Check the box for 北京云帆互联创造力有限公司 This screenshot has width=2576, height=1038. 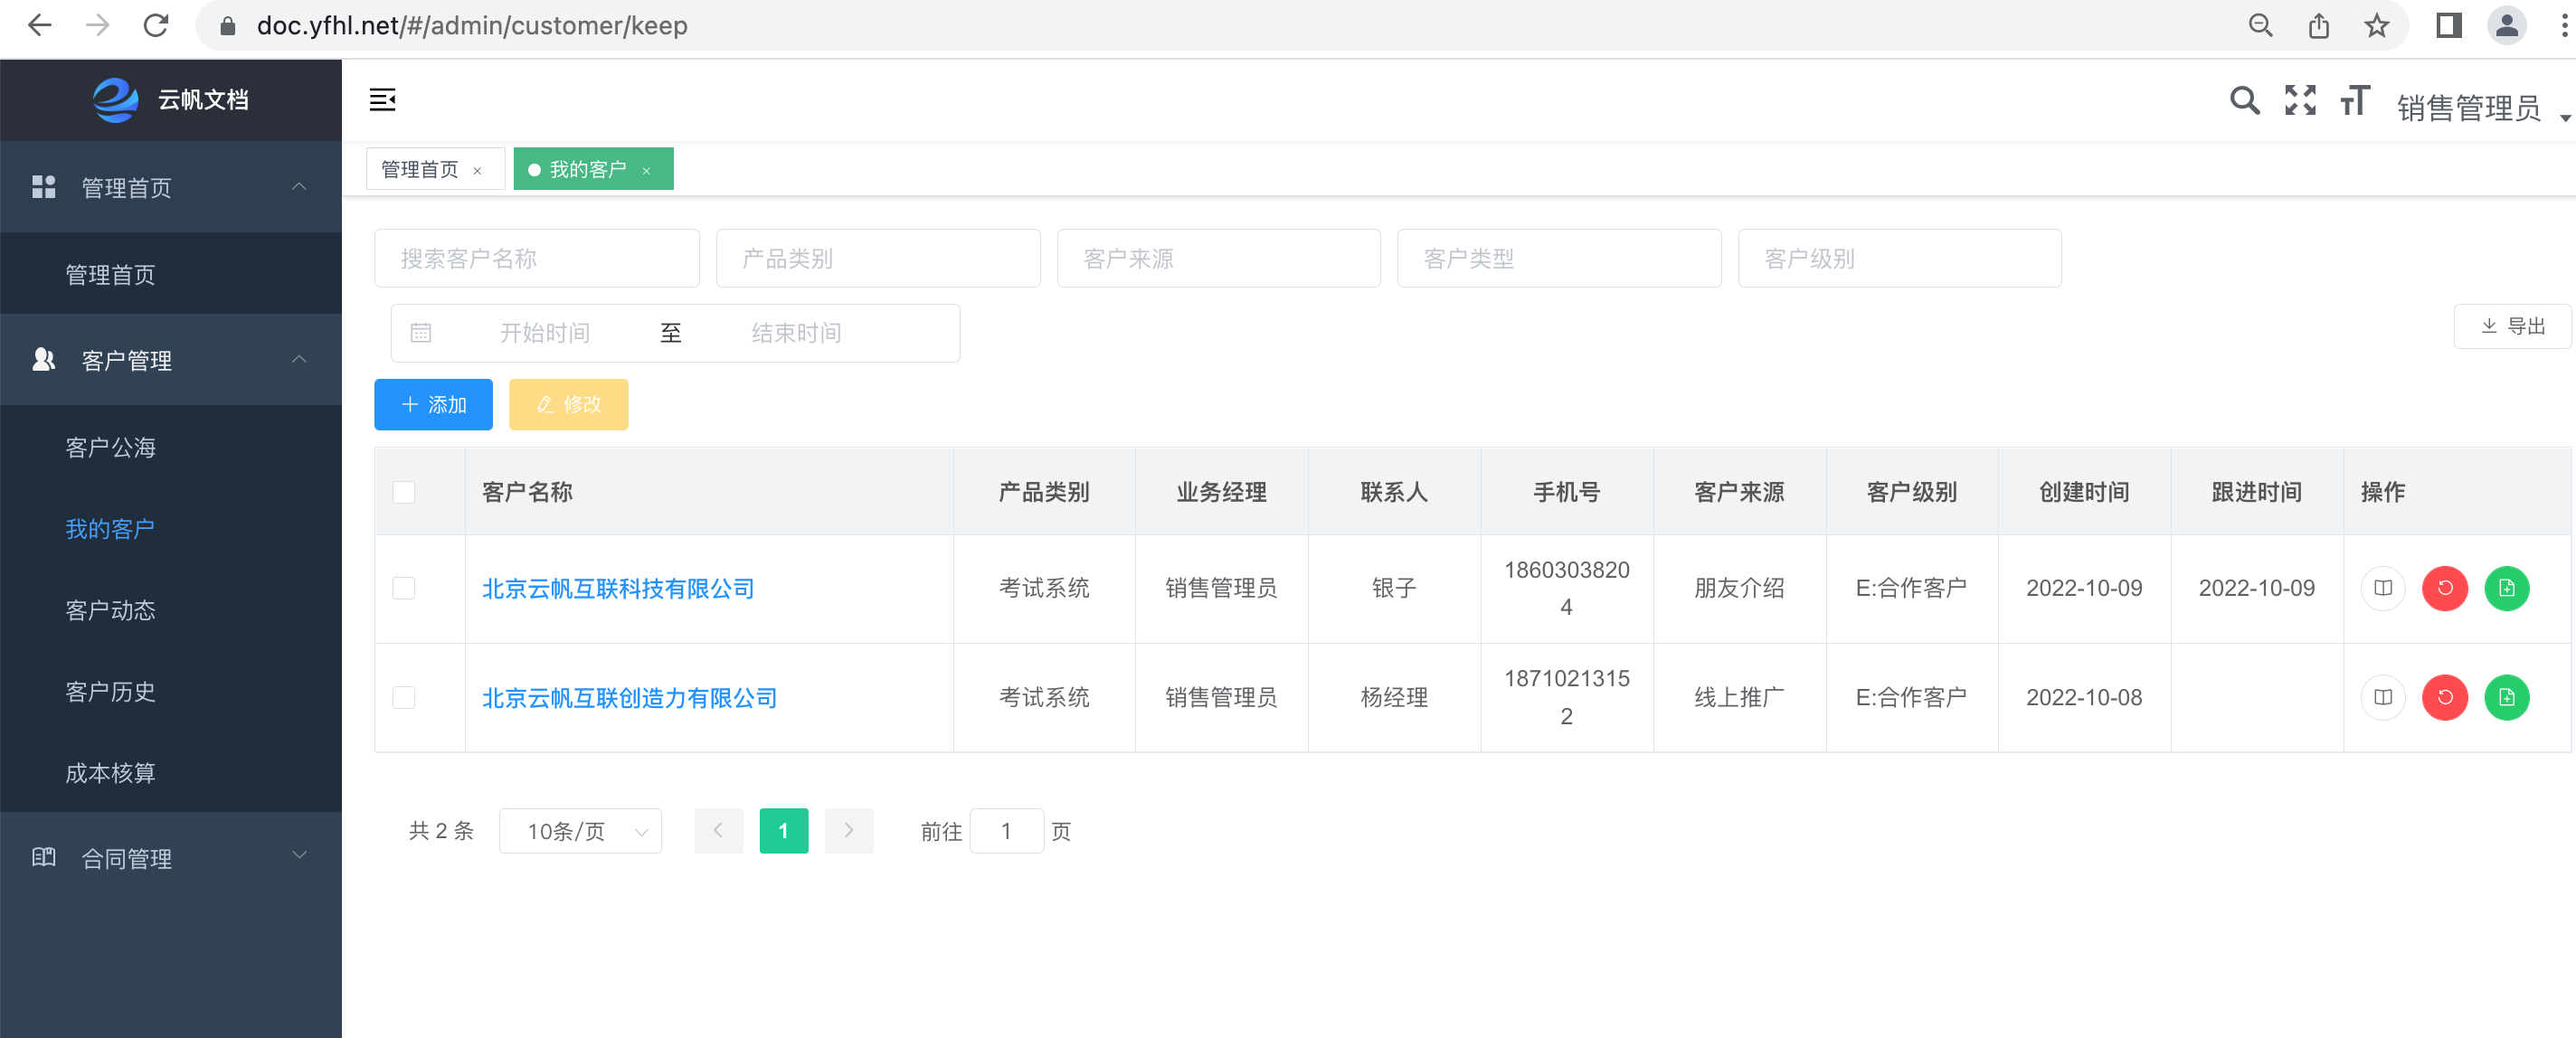[x=404, y=697]
